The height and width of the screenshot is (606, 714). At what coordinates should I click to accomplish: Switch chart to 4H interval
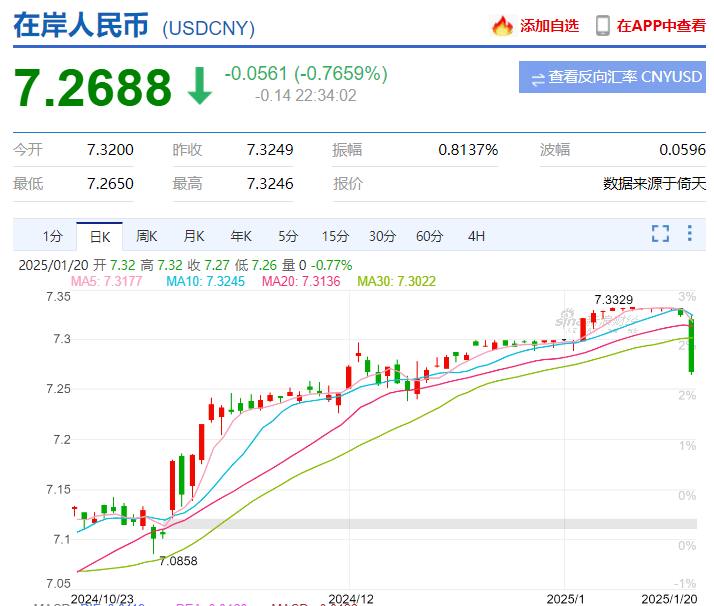[476, 236]
